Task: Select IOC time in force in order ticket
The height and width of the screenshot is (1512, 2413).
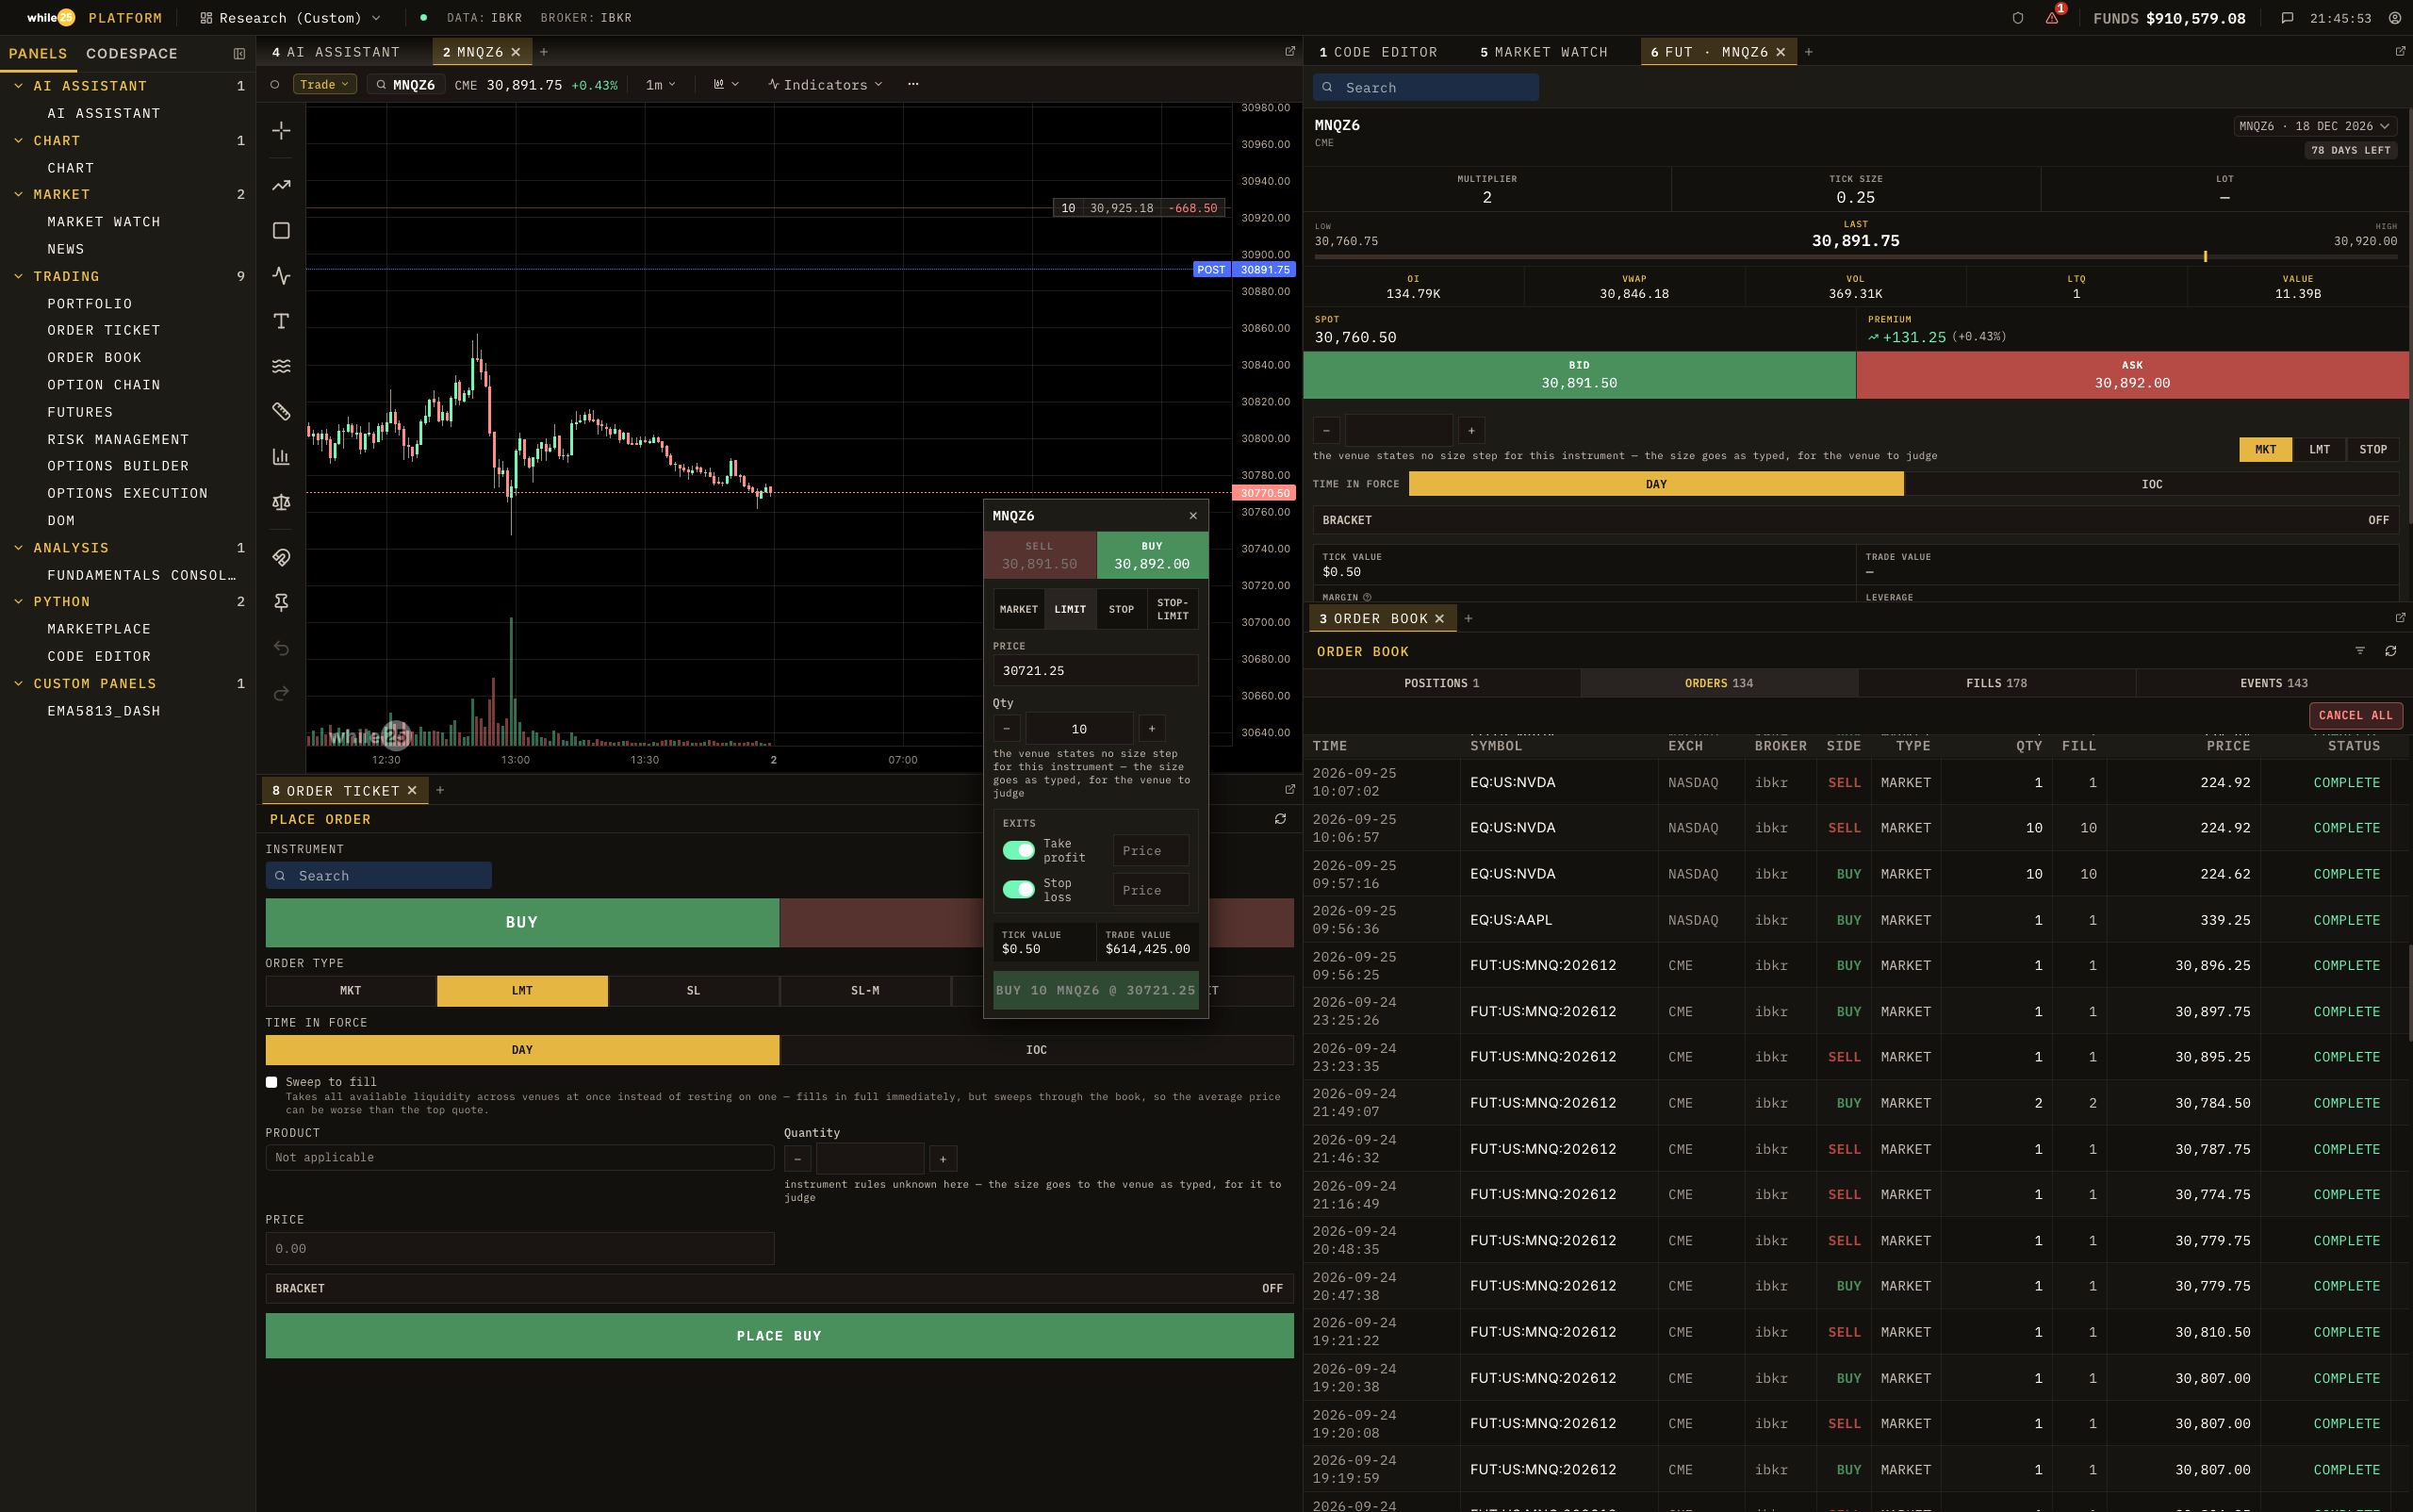Action: point(1036,1050)
